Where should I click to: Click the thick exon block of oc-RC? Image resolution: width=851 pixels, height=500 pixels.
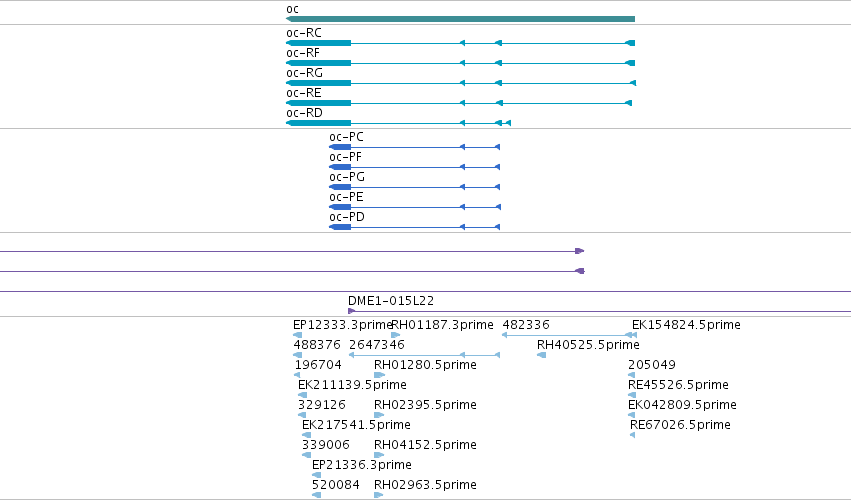point(319,43)
